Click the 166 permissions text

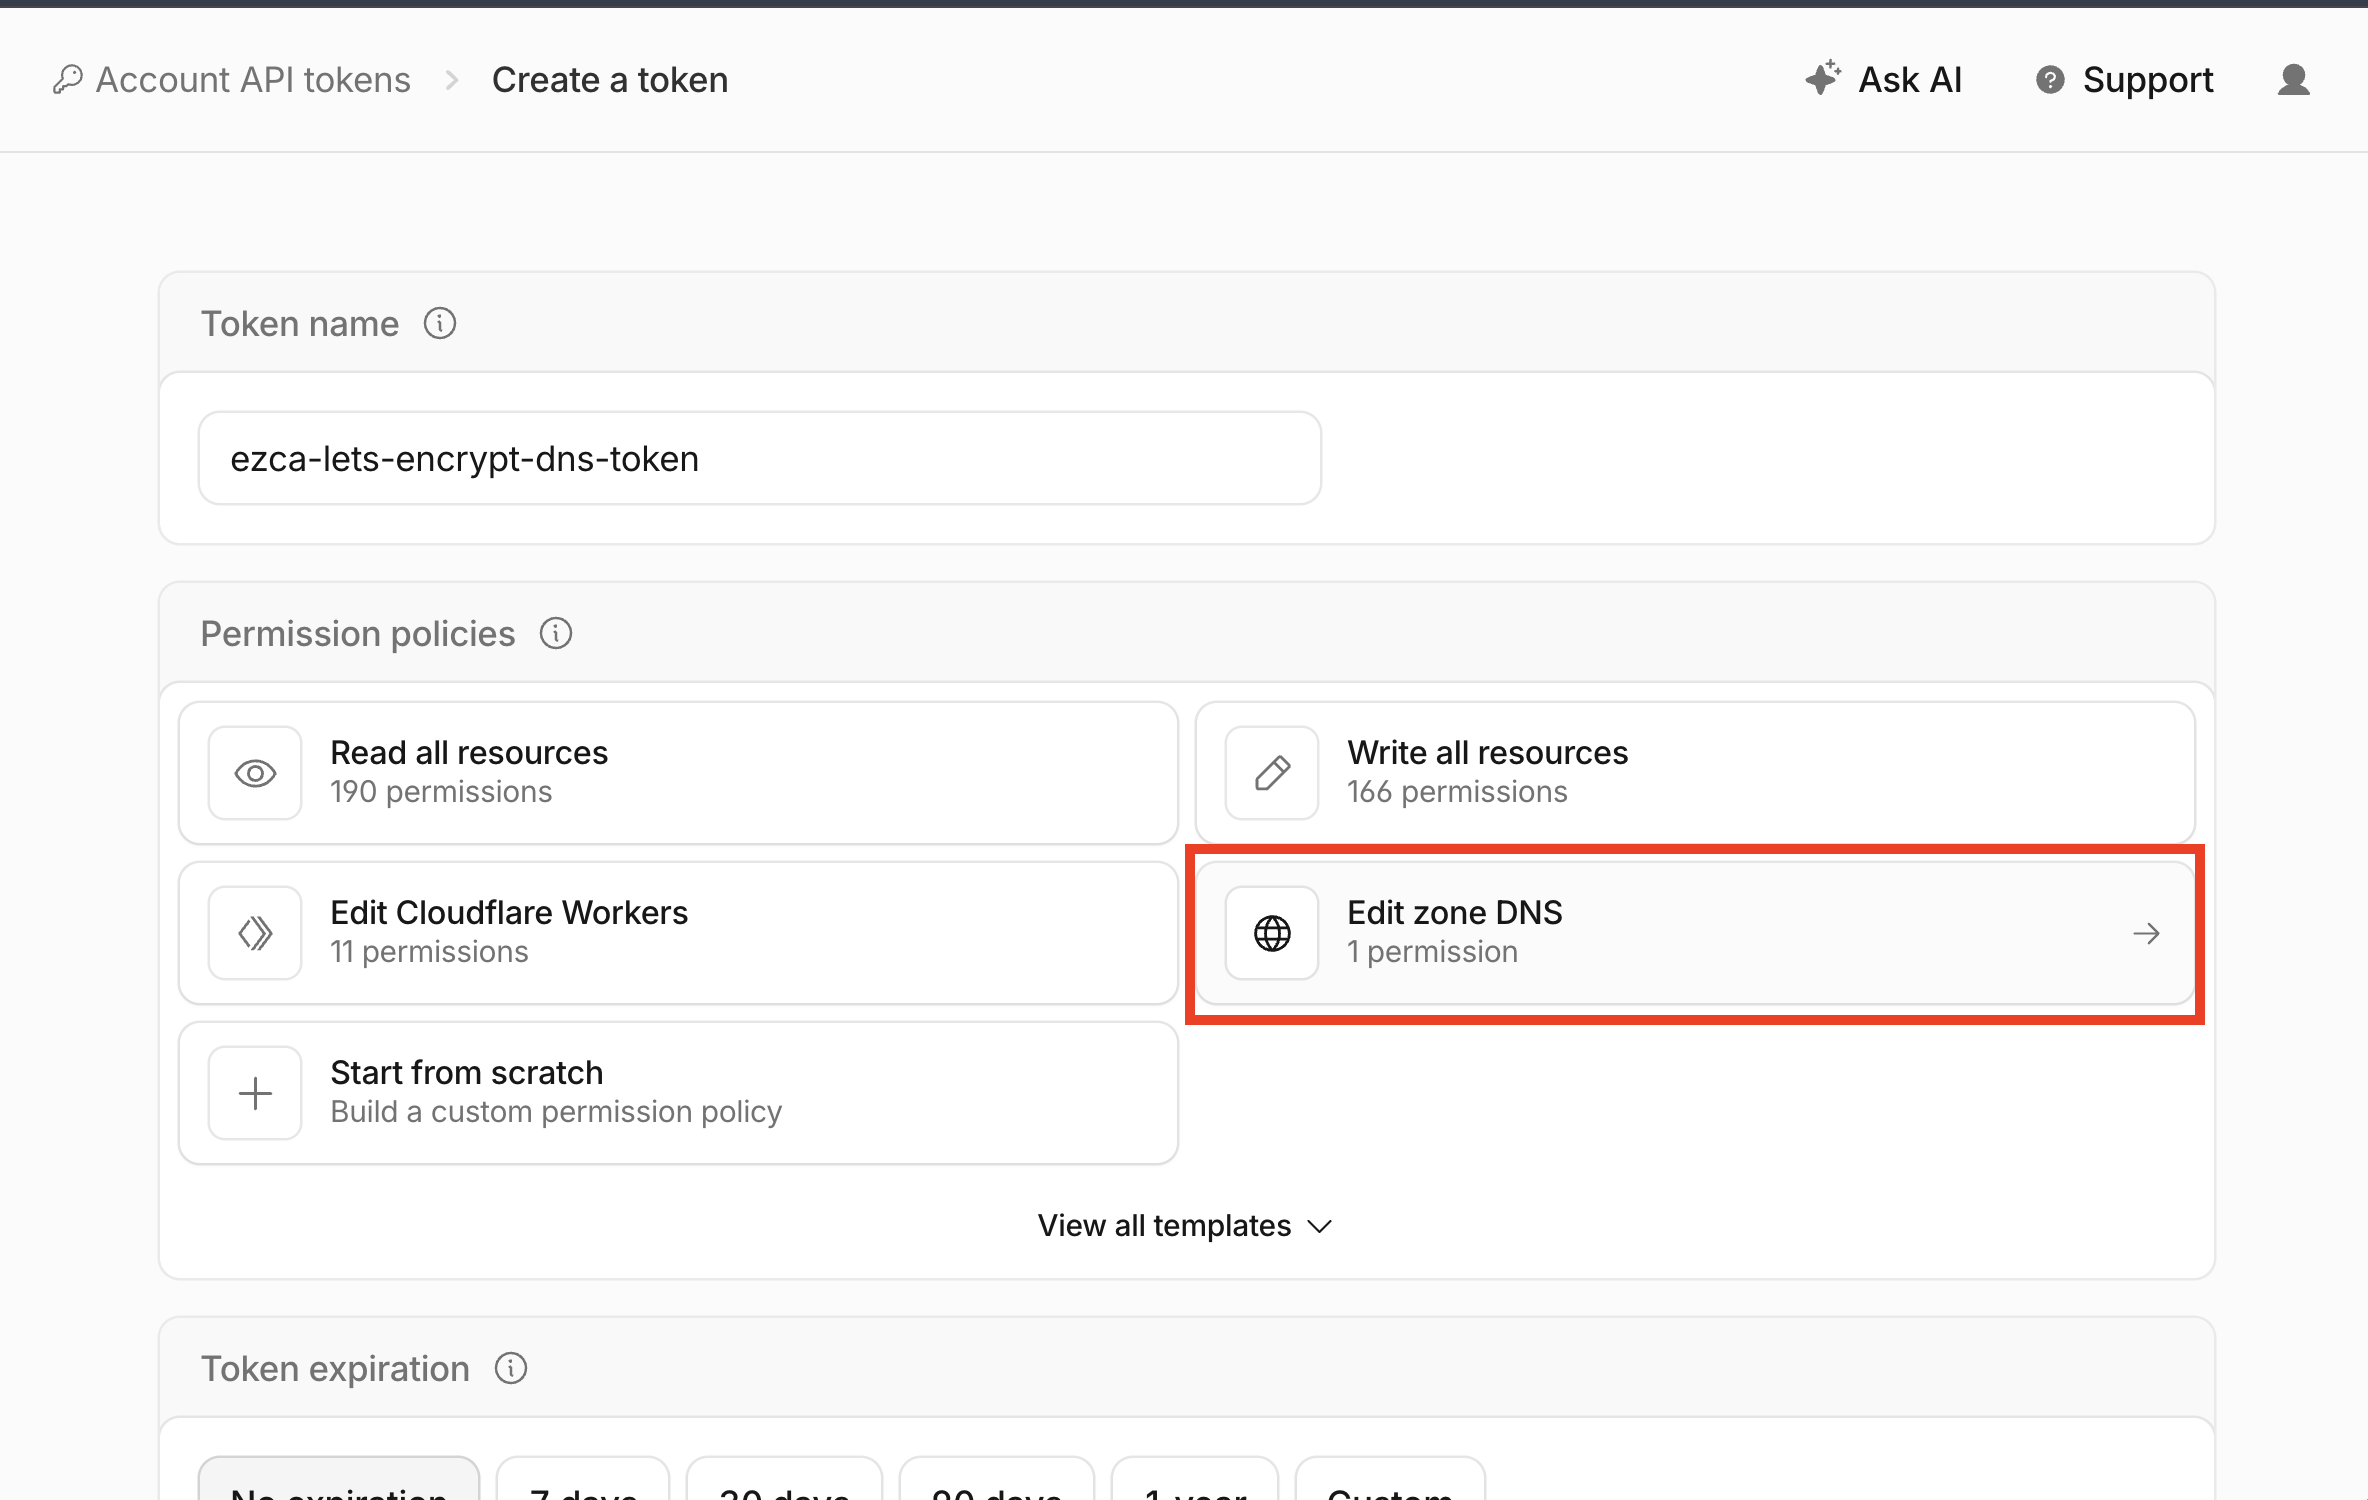tap(1457, 792)
